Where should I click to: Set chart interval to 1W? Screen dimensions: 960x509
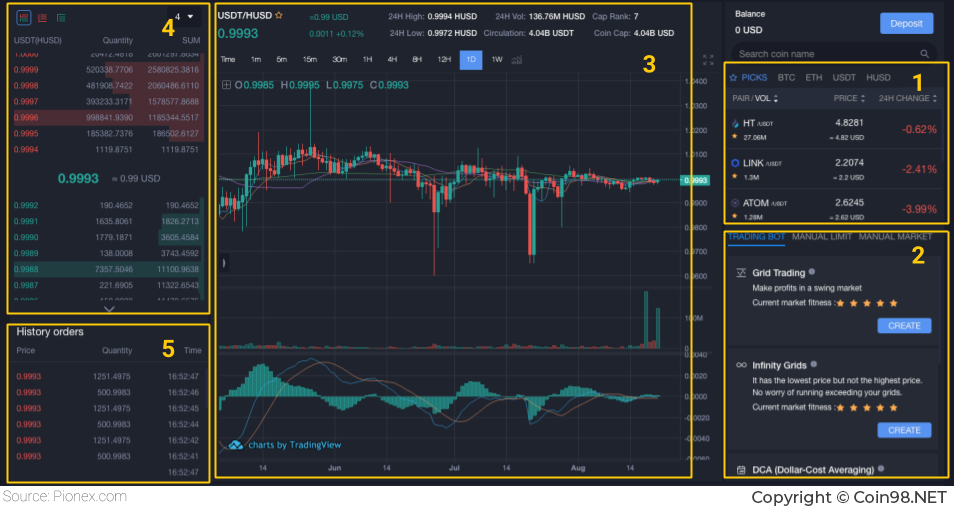pos(497,59)
